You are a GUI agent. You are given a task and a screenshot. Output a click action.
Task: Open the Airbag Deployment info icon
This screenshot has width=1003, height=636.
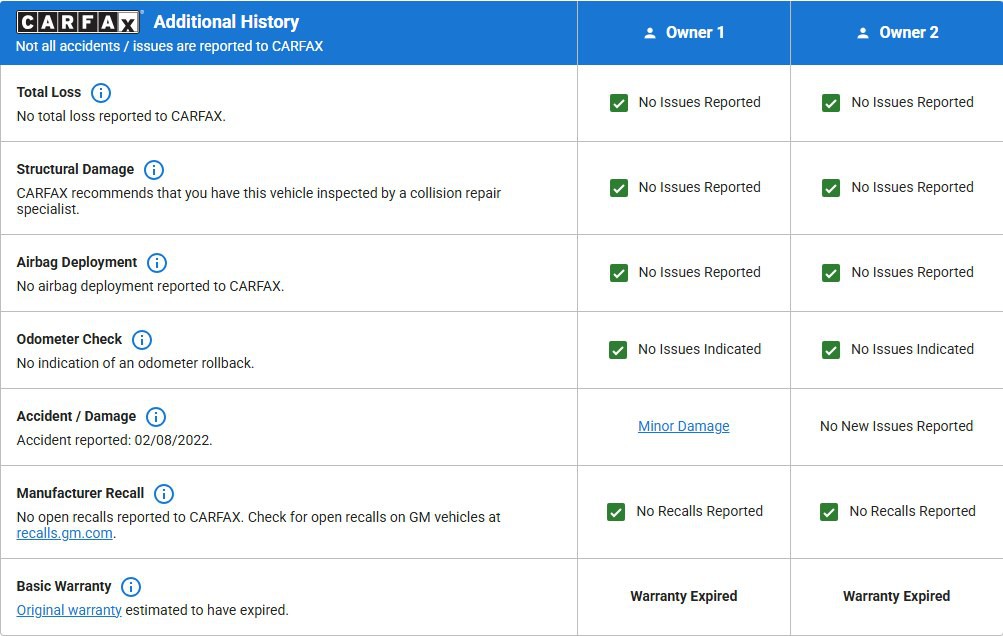(x=157, y=263)
